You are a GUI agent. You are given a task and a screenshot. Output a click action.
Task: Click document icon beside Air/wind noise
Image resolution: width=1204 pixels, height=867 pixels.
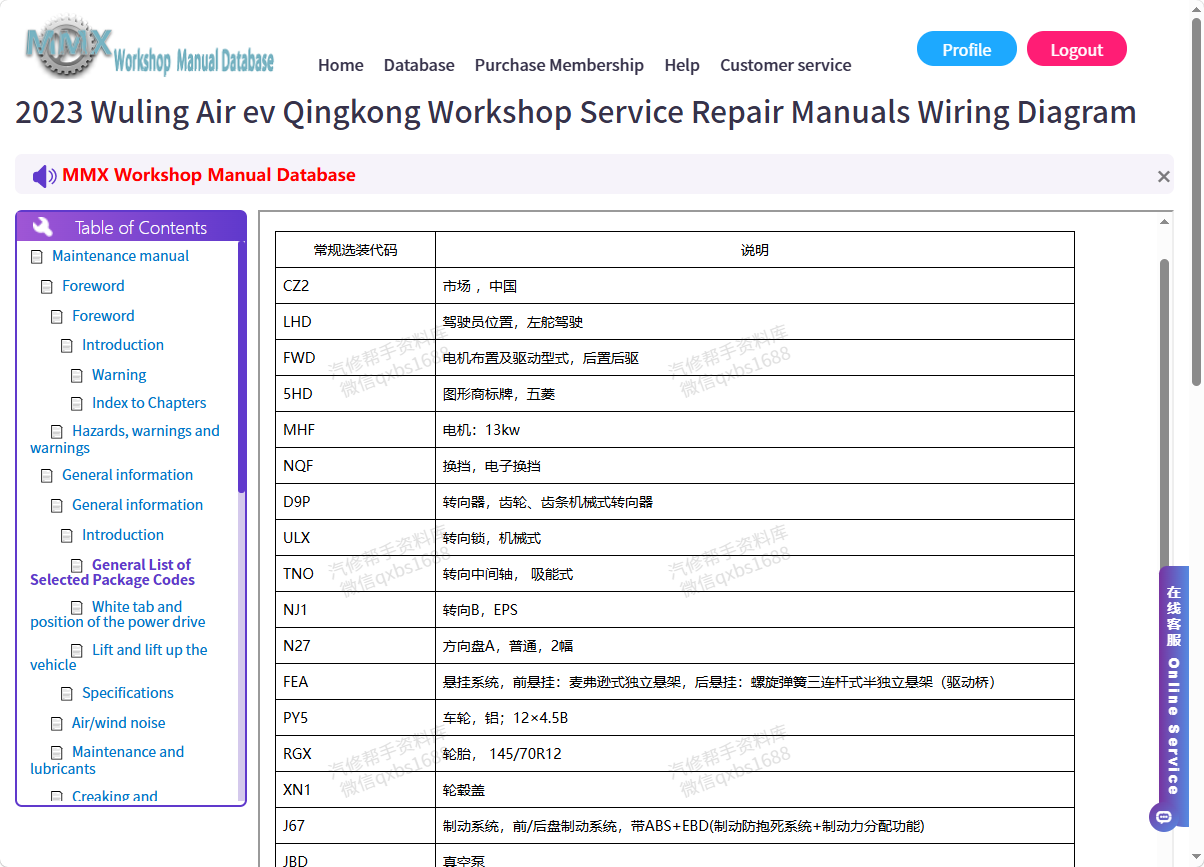pyautogui.click(x=57, y=724)
